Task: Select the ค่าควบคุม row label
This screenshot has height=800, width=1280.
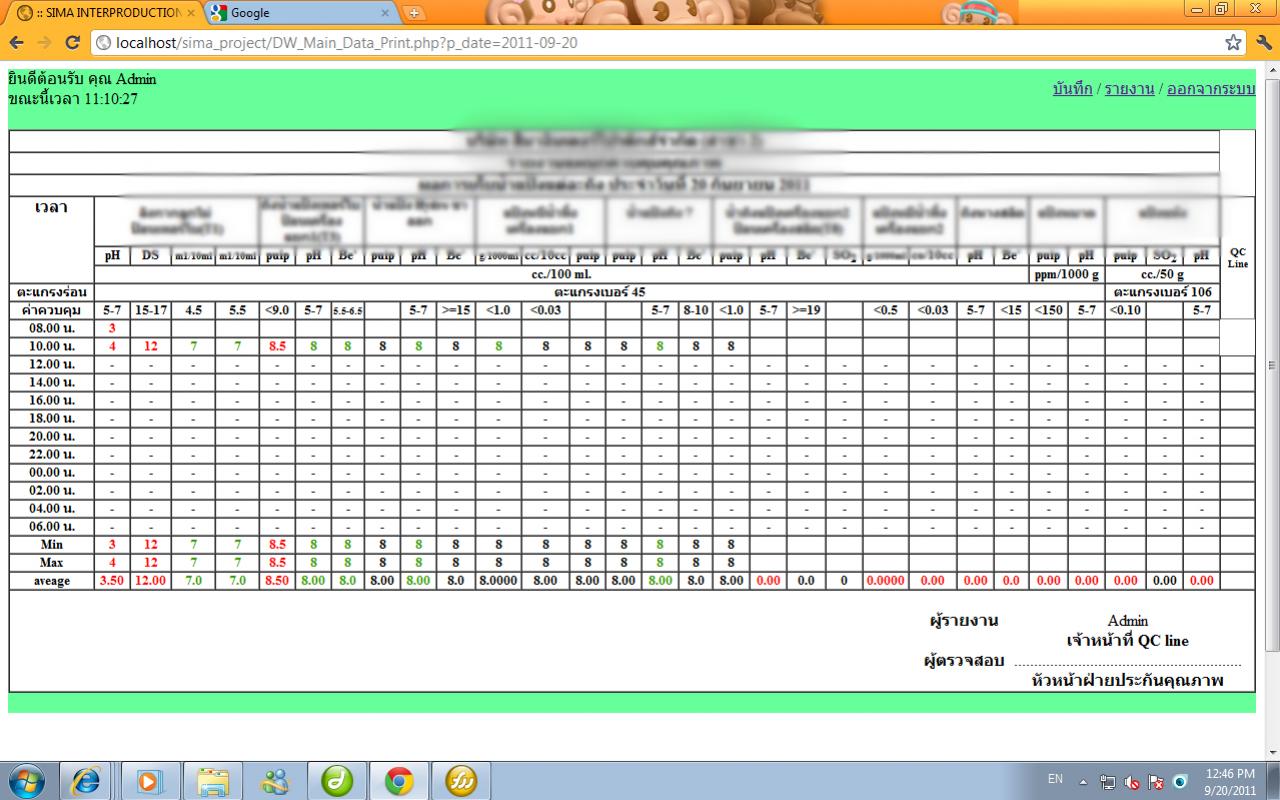Action: tap(50, 310)
